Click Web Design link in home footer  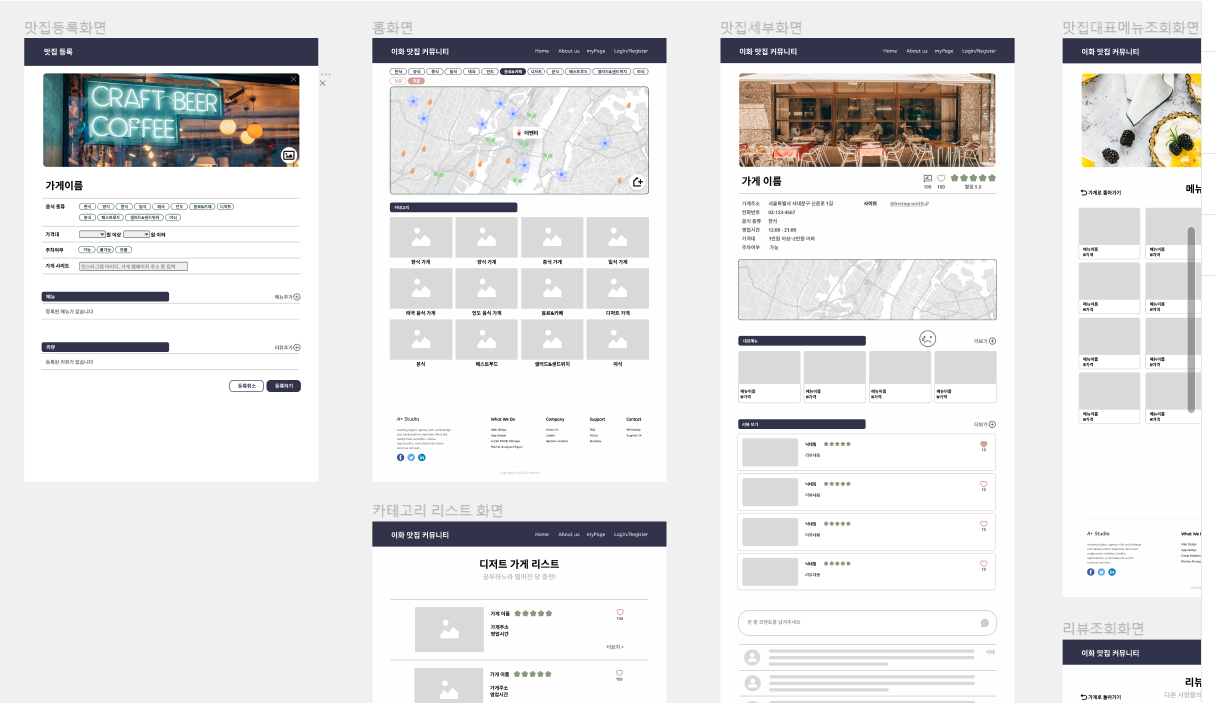[x=499, y=429]
